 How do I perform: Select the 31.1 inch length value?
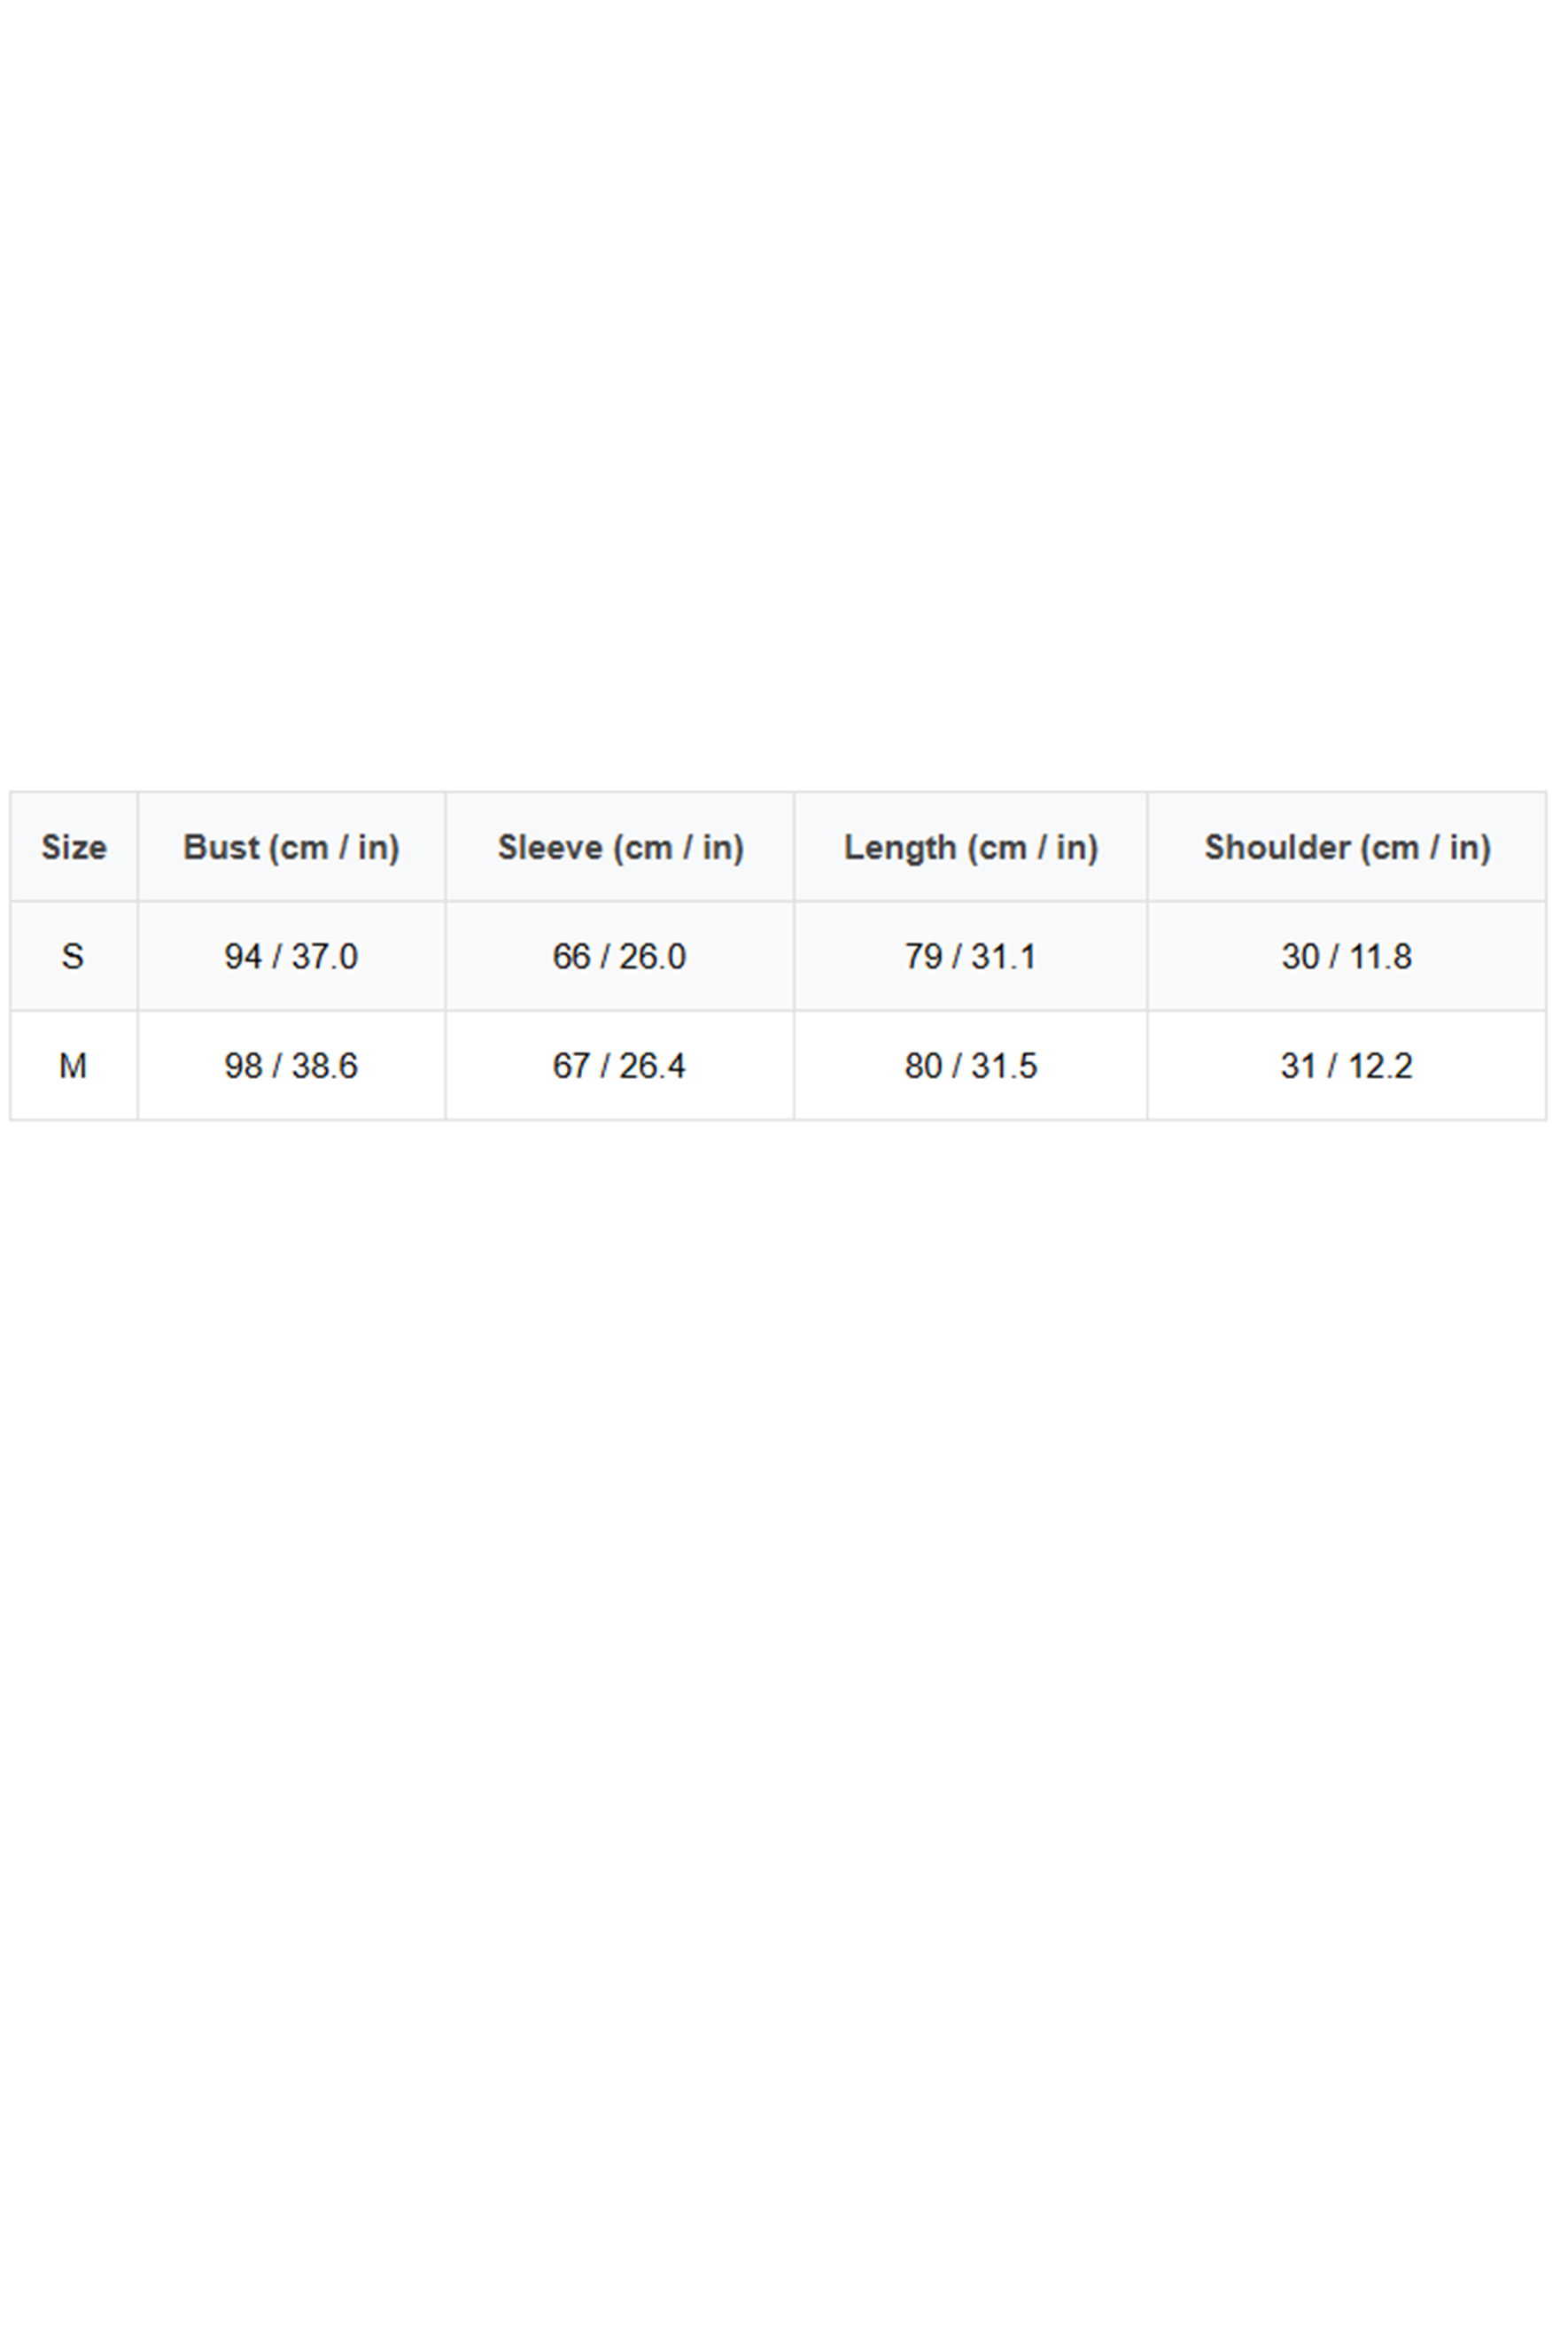1003,956
